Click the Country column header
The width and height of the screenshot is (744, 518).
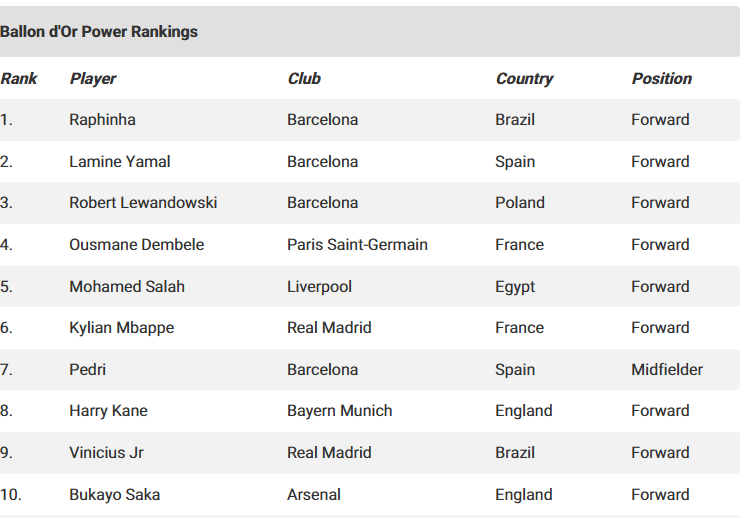tap(524, 79)
